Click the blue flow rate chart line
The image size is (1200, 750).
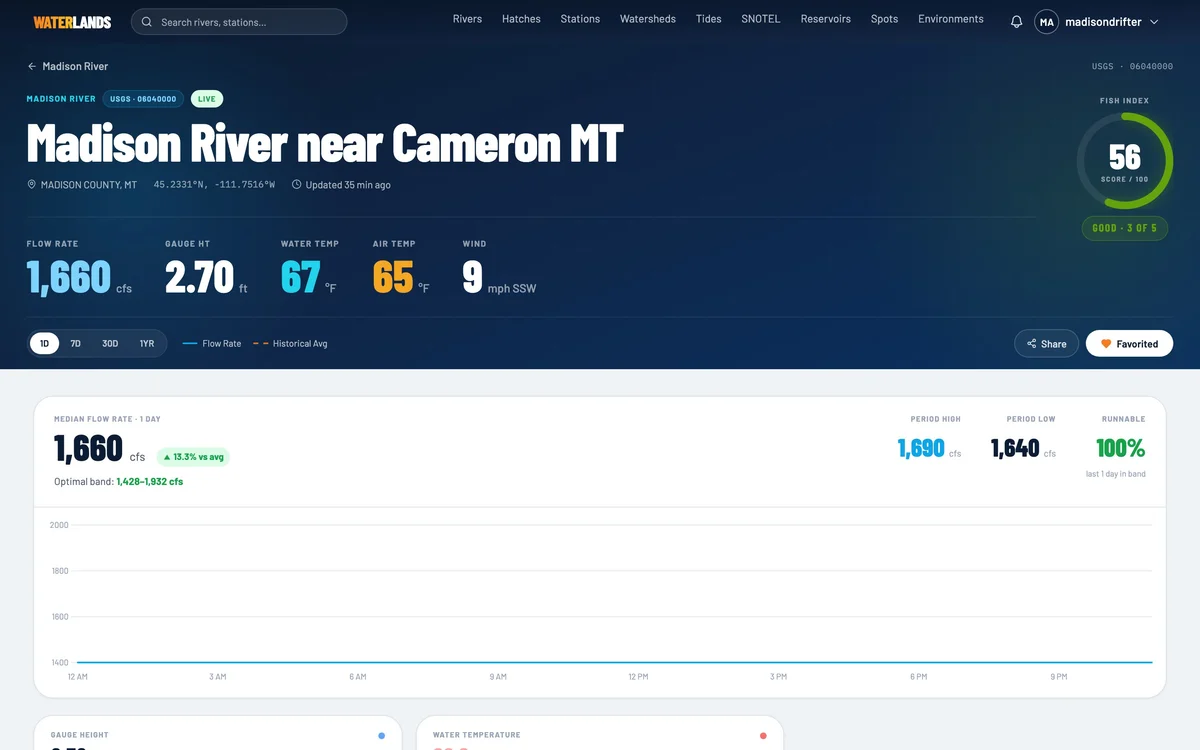(x=614, y=662)
